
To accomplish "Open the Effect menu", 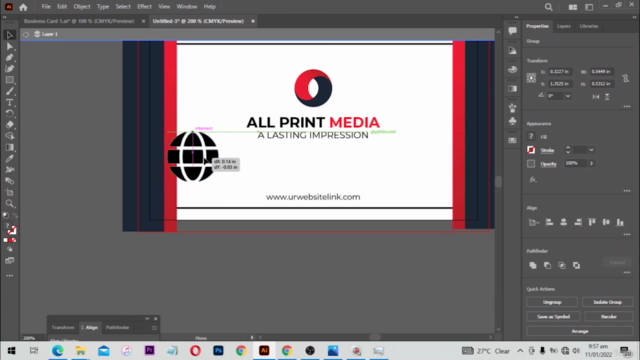I will pos(144,7).
